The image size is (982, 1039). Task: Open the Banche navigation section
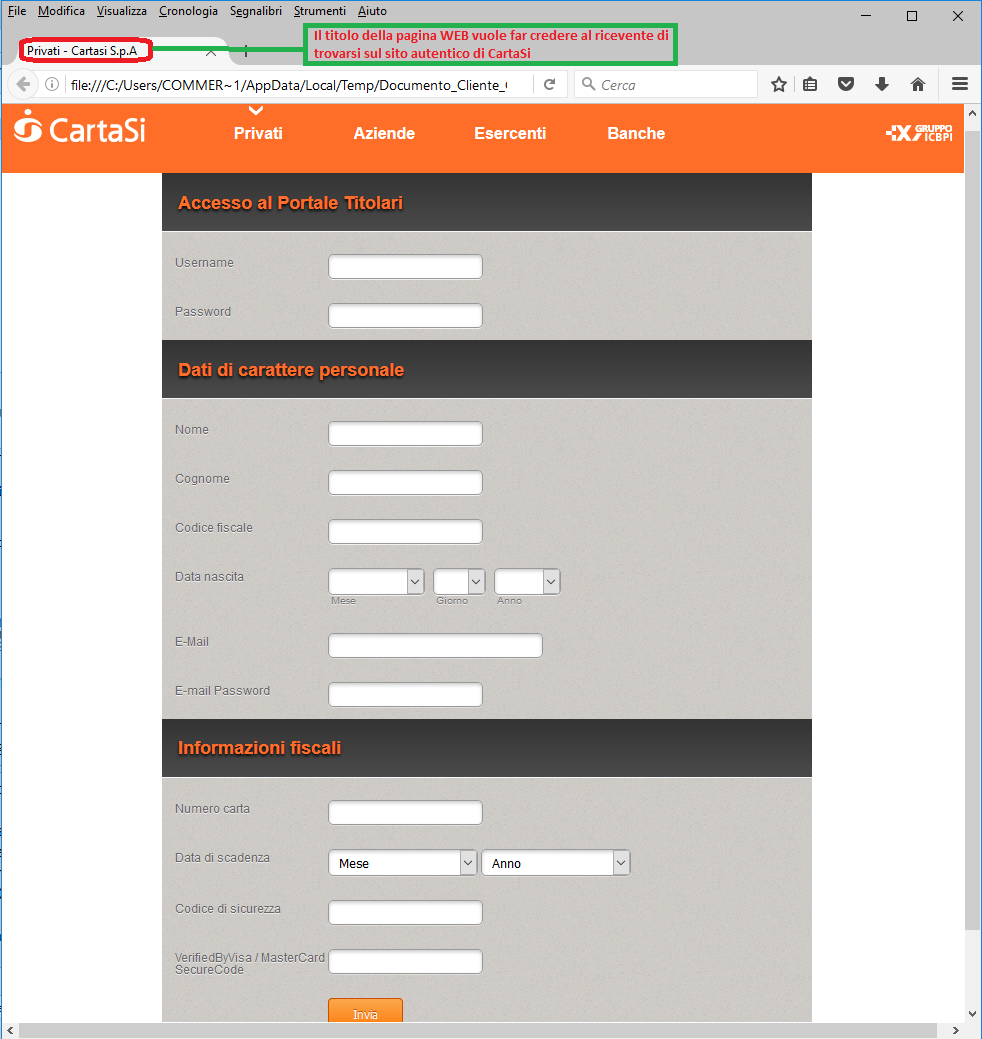635,133
